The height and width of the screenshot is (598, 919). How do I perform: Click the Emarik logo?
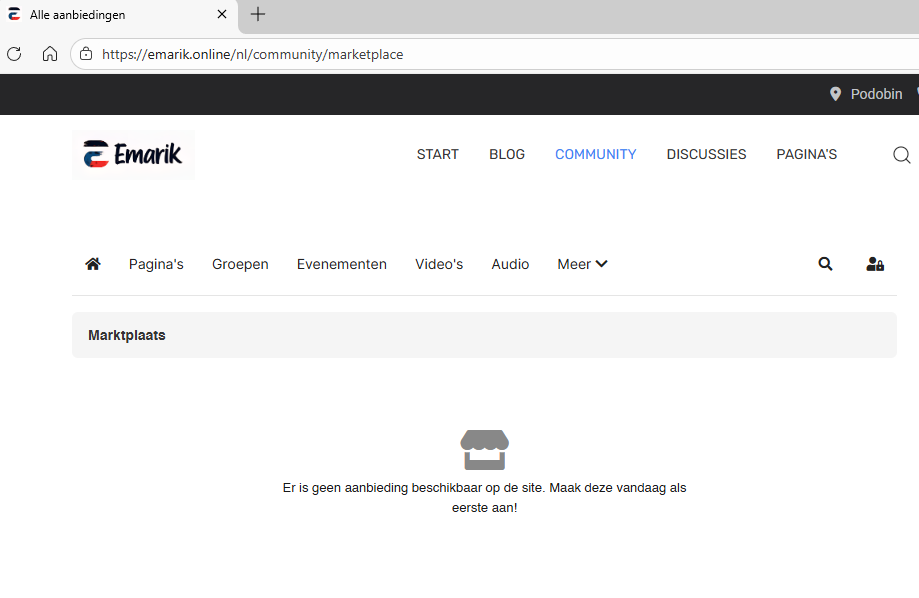pyautogui.click(x=132, y=154)
